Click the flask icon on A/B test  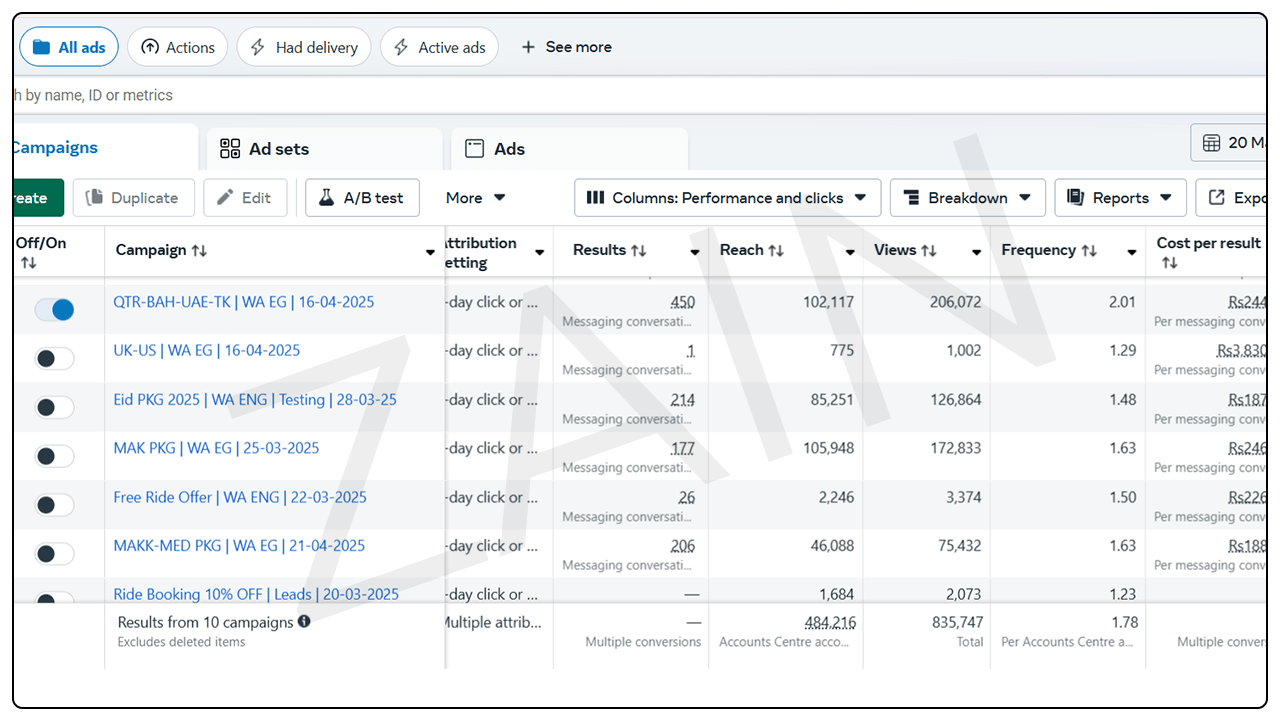tap(326, 198)
